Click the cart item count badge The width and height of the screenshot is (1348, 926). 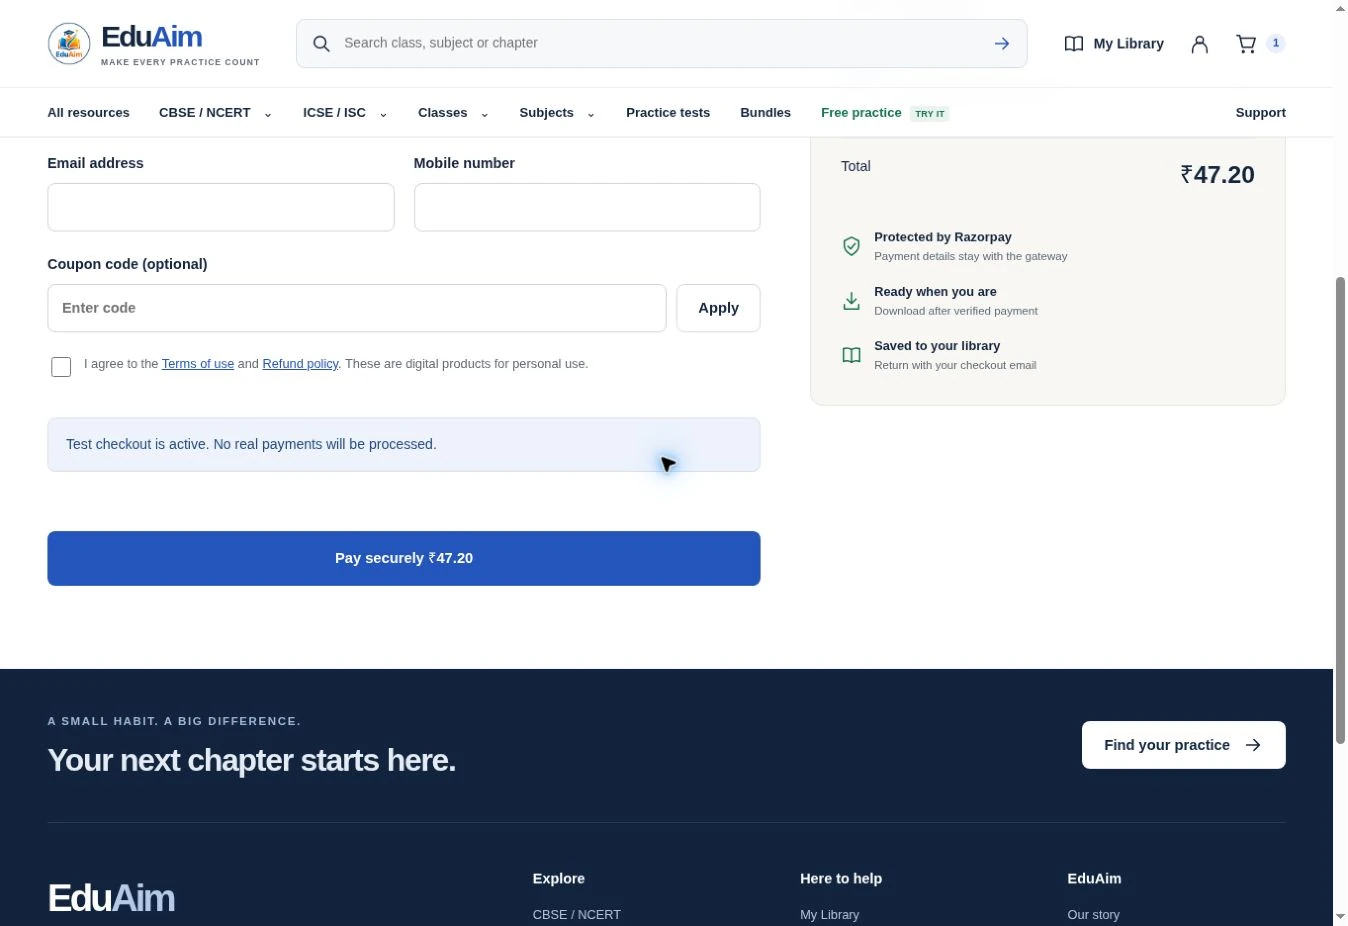1276,43
